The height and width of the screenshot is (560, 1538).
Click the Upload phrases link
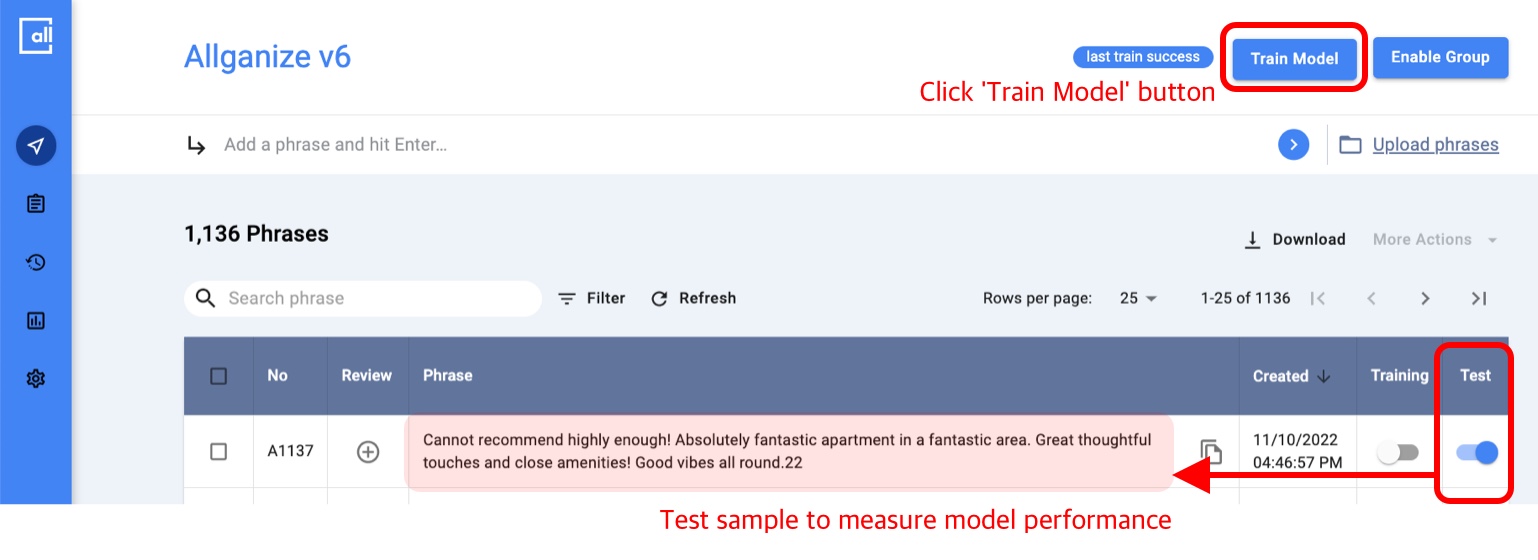(1435, 145)
